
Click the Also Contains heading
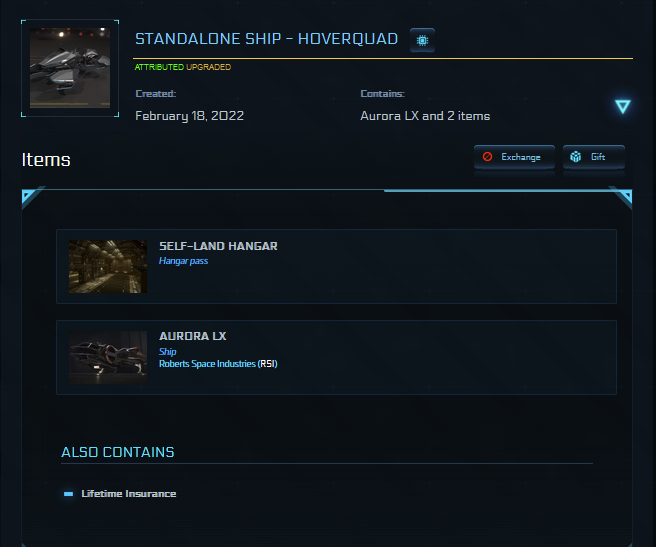118,452
